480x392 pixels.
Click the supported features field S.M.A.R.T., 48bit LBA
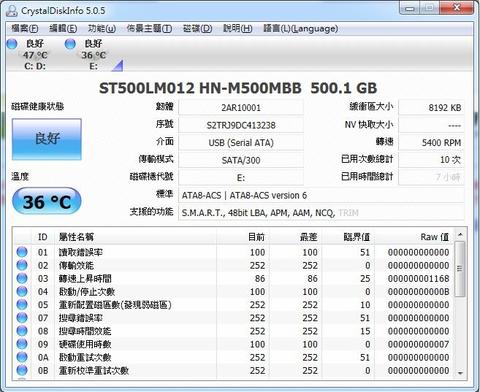[321, 213]
